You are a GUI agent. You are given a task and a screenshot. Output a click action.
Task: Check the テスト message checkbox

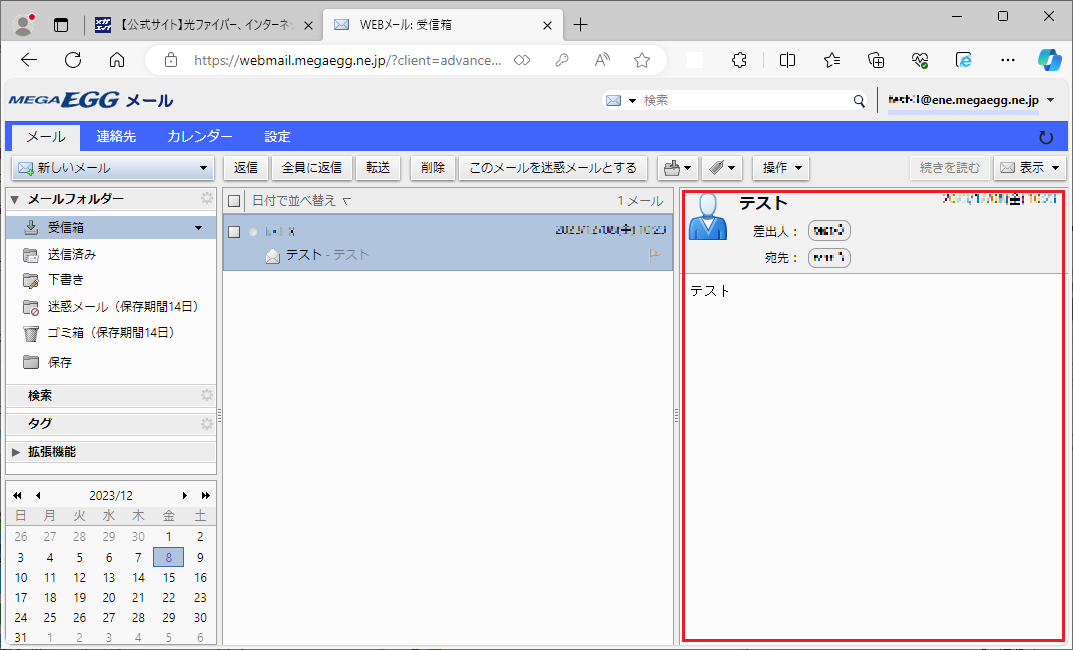click(x=235, y=232)
